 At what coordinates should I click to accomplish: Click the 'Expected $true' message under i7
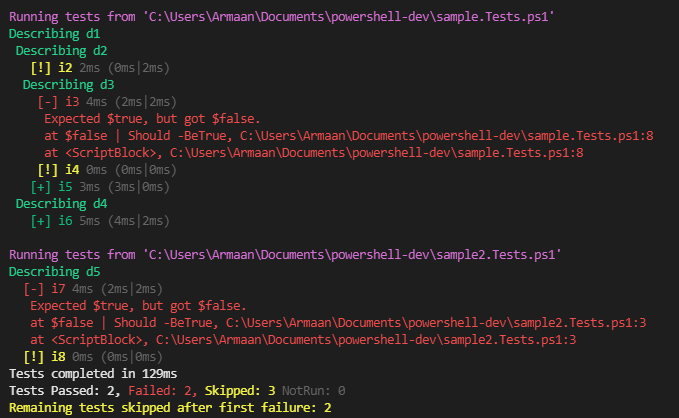(138, 306)
